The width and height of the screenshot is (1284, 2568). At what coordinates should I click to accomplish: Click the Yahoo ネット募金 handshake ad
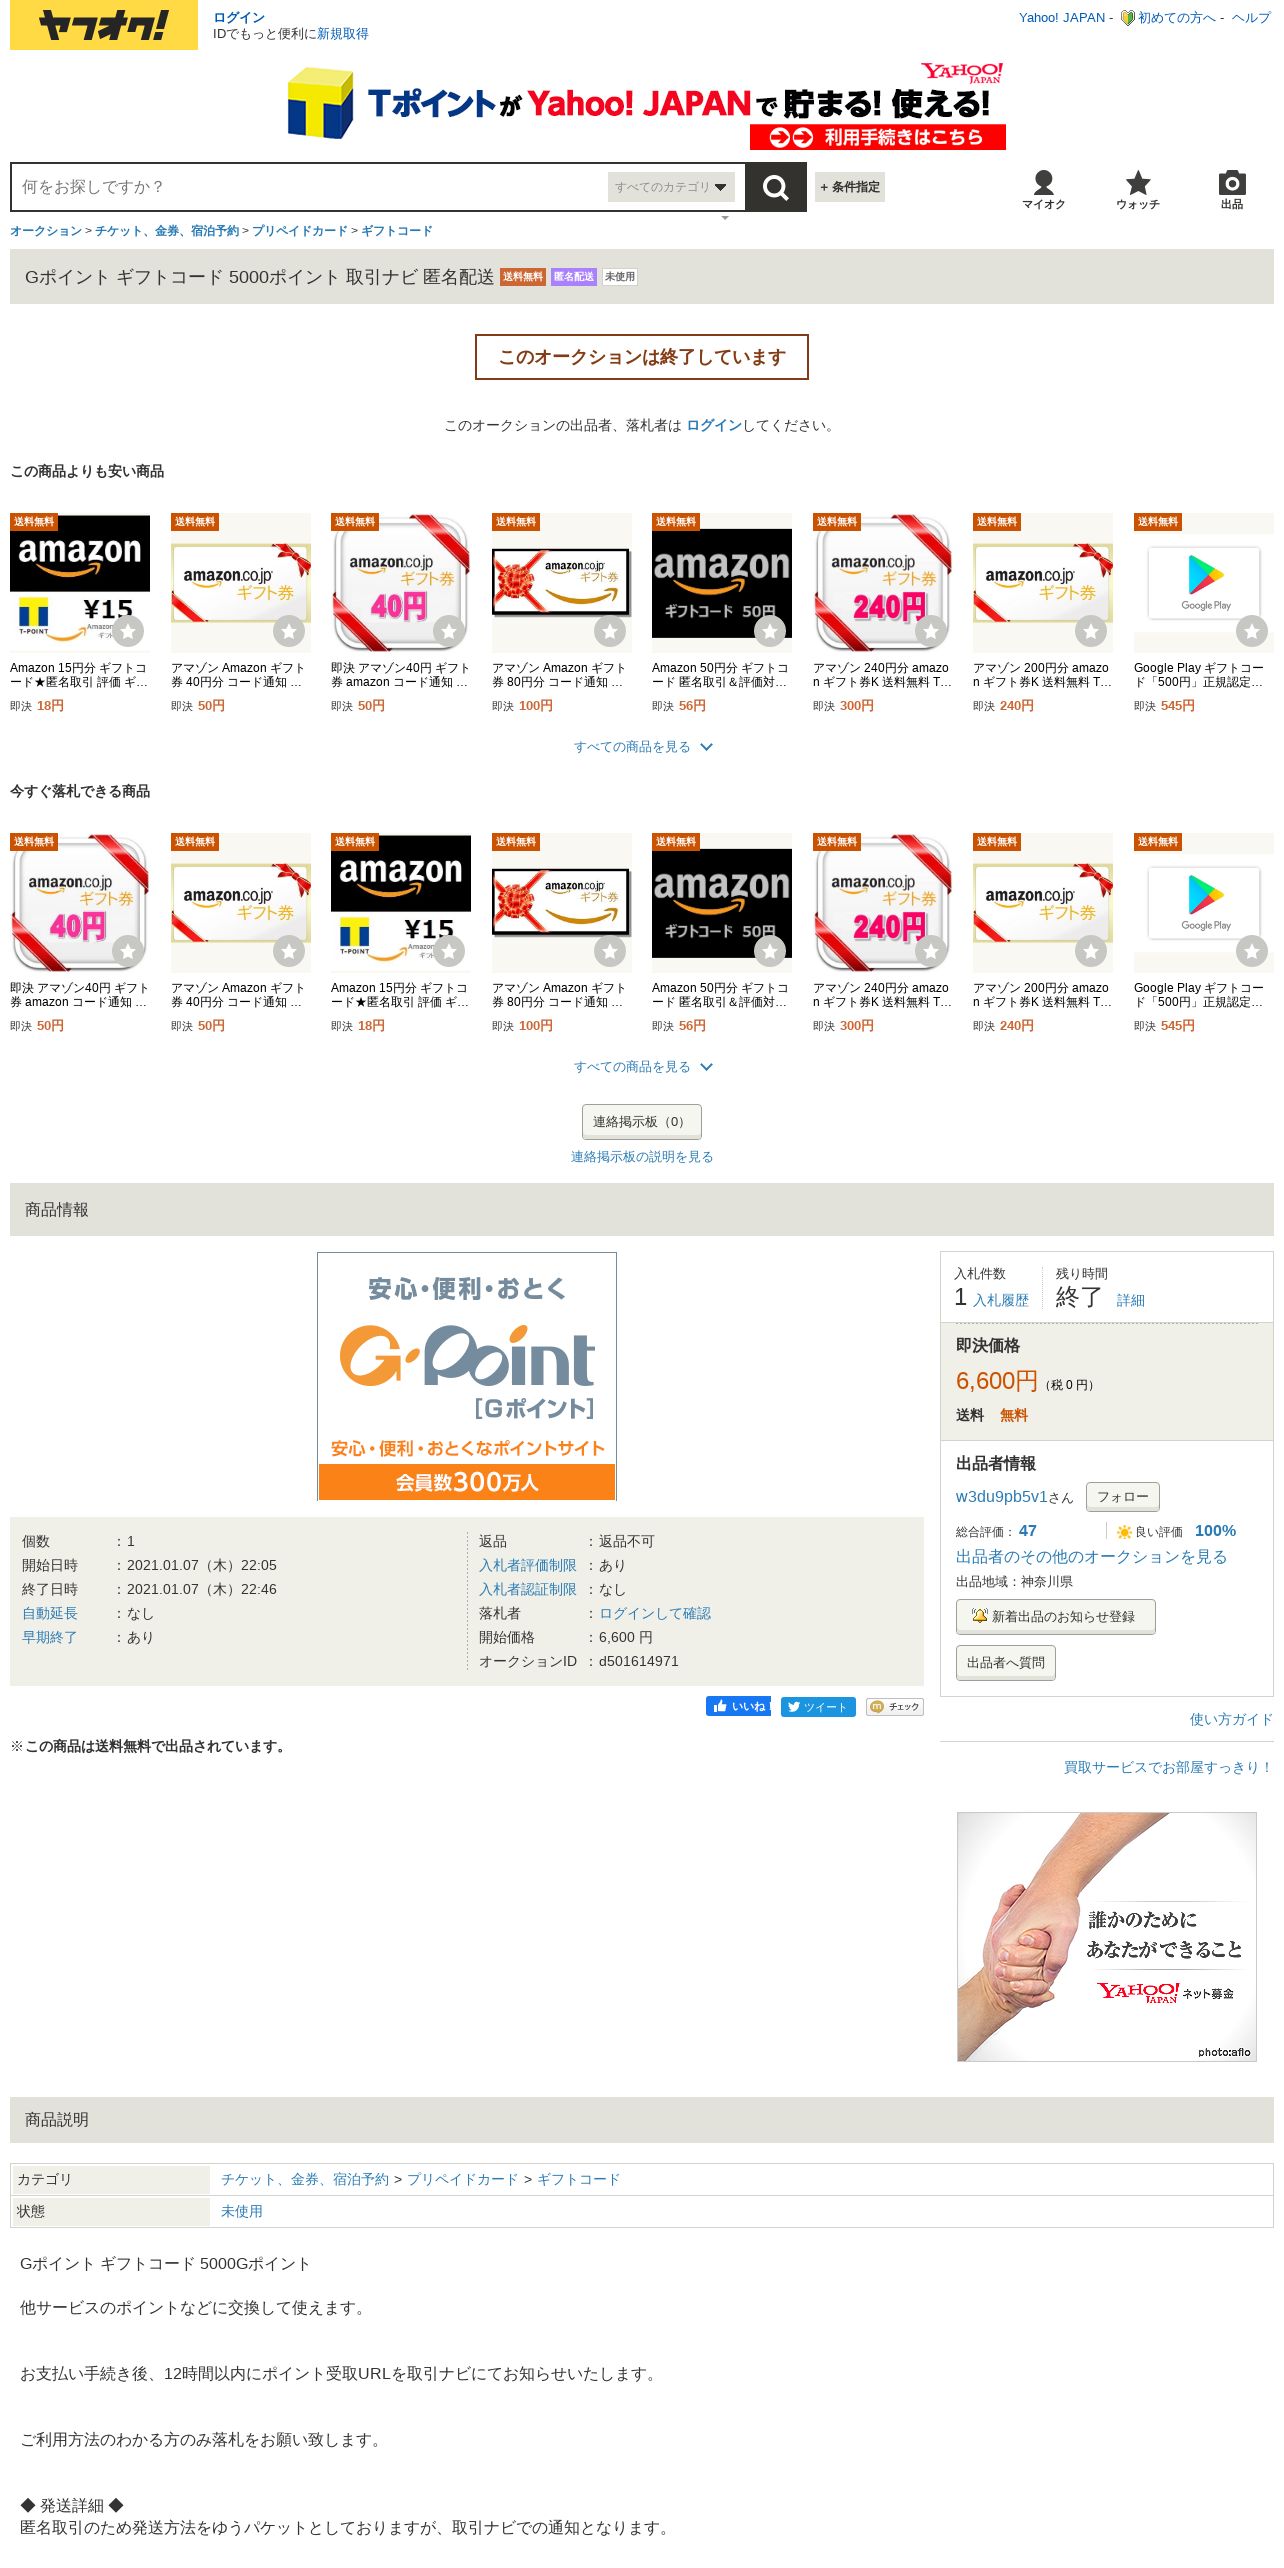[1107, 1937]
